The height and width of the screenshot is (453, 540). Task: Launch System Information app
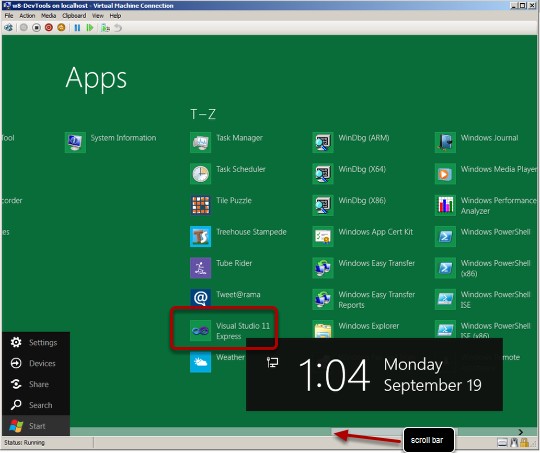(110, 142)
